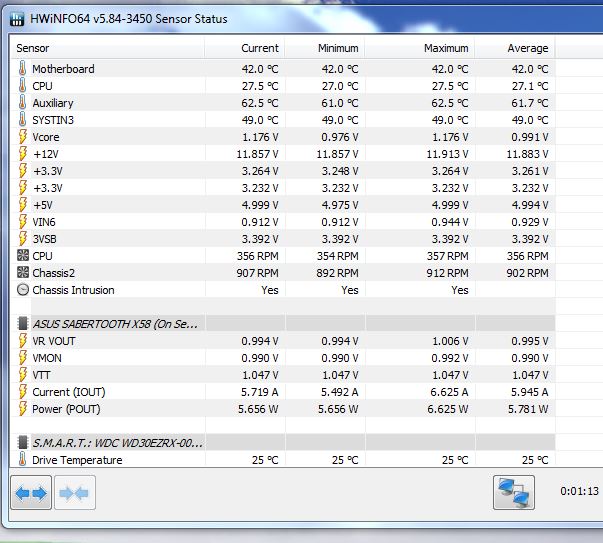Click the SYSTIN3 thermometer icon
The width and height of the screenshot is (603, 543).
22,120
